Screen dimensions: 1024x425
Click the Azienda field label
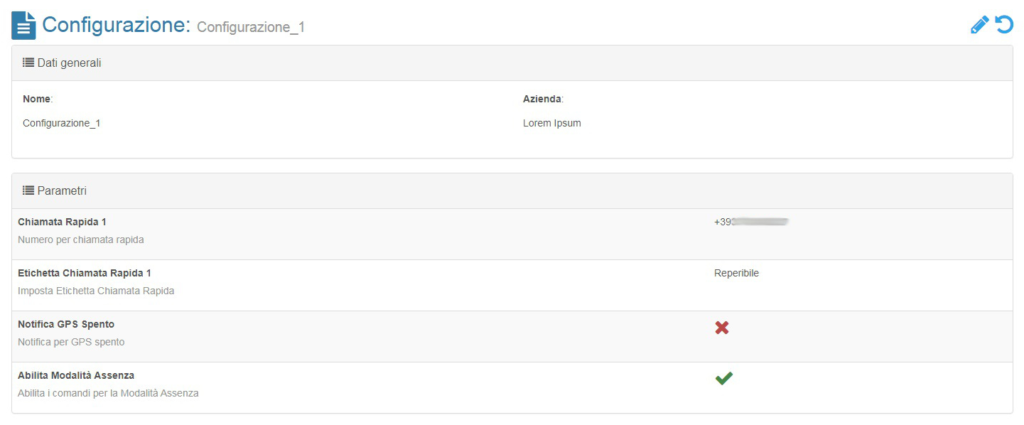(543, 99)
